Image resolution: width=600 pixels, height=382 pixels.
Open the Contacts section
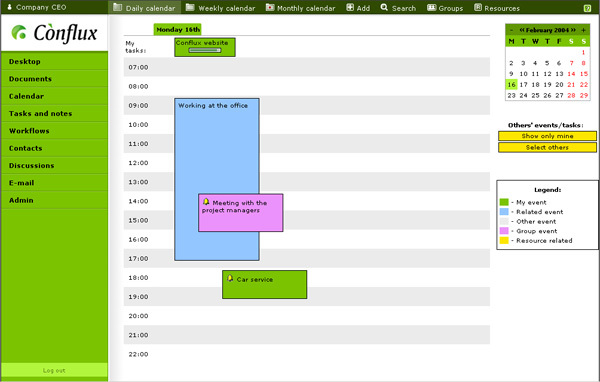coord(54,148)
